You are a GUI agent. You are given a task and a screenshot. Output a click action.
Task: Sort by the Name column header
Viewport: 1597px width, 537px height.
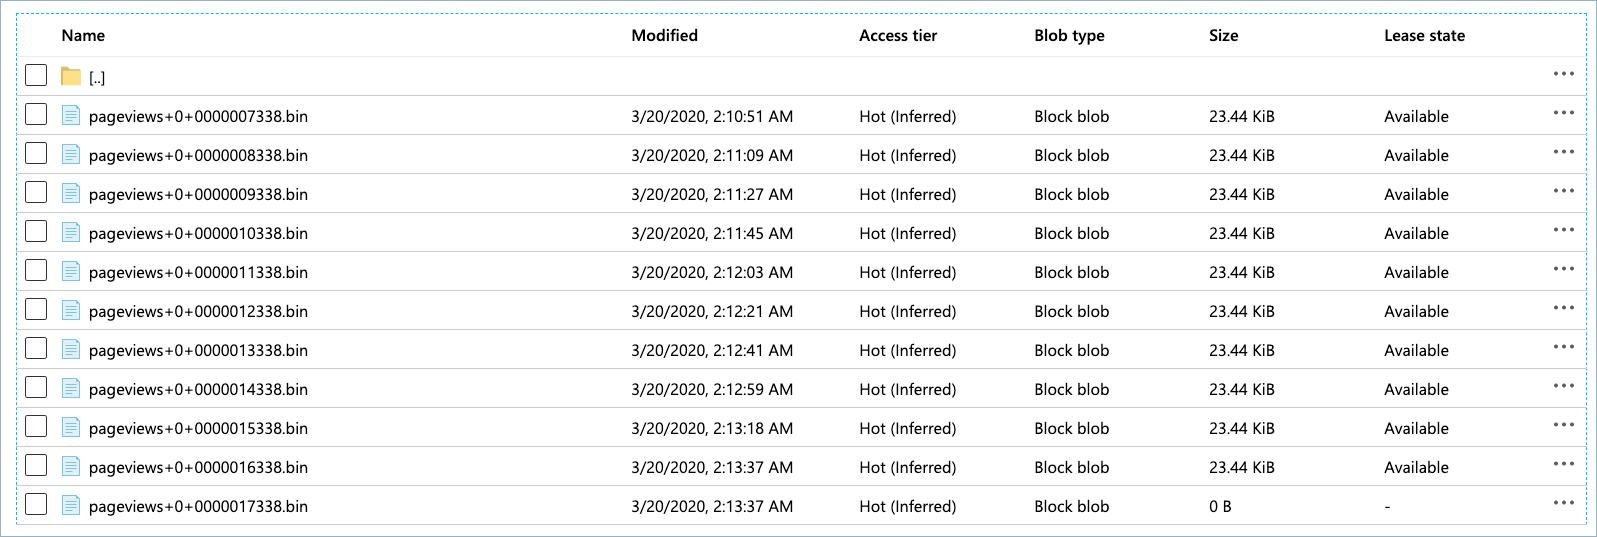click(83, 35)
